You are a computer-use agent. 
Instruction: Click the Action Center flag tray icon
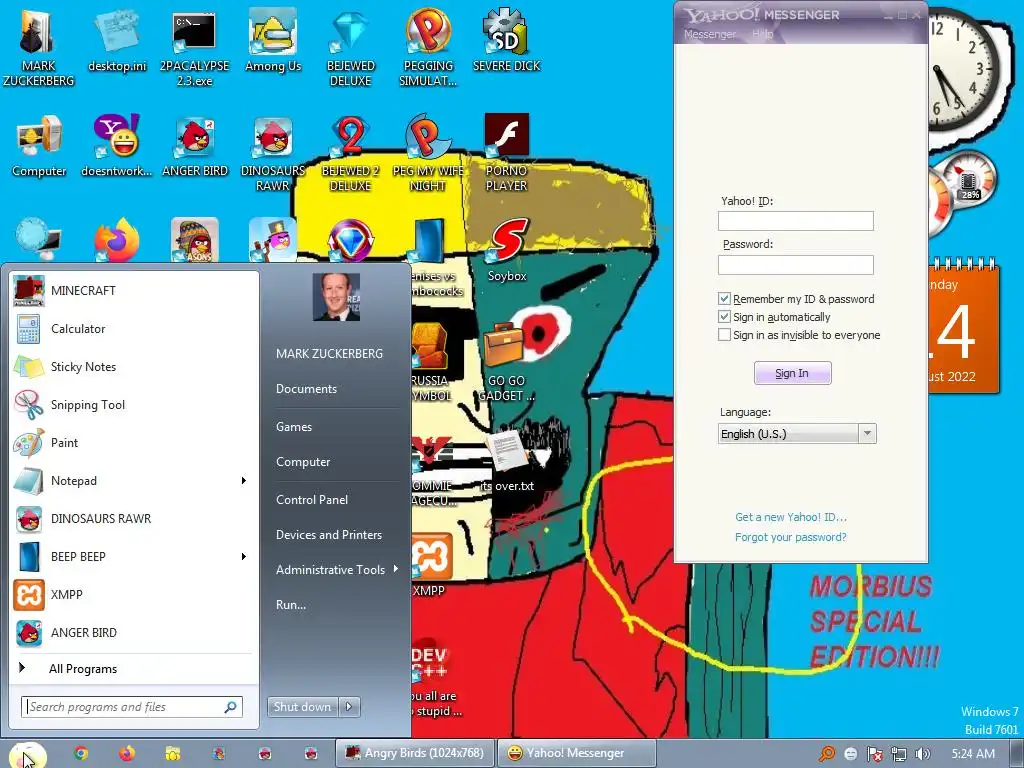pyautogui.click(x=874, y=754)
